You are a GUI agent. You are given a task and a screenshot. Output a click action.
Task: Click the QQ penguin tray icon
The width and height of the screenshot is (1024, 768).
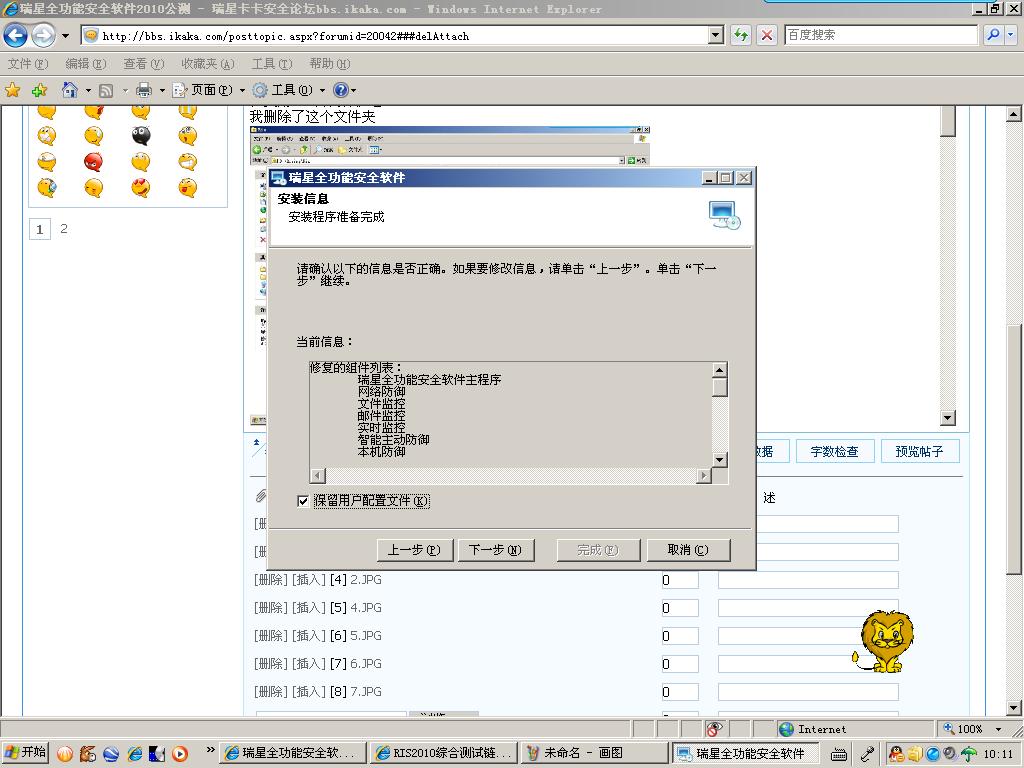[x=896, y=754]
